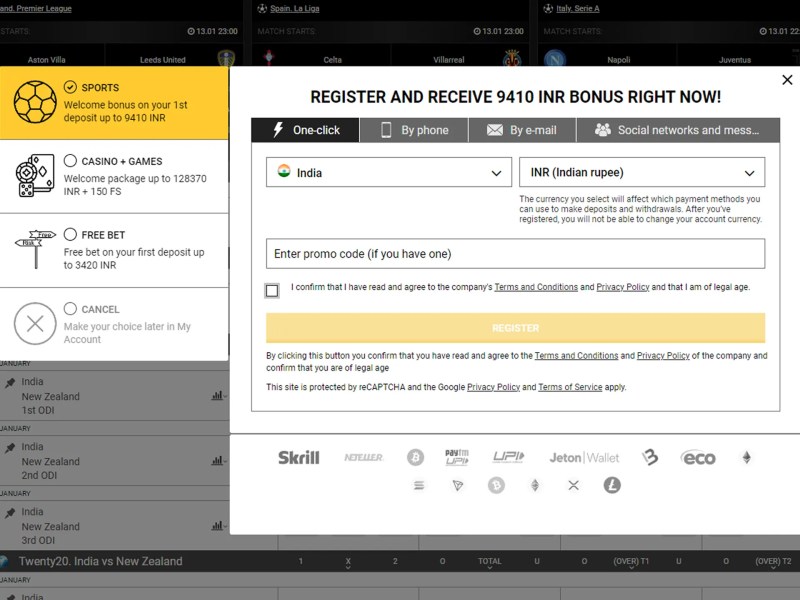Click the Leeds United crest icon

tap(226, 58)
